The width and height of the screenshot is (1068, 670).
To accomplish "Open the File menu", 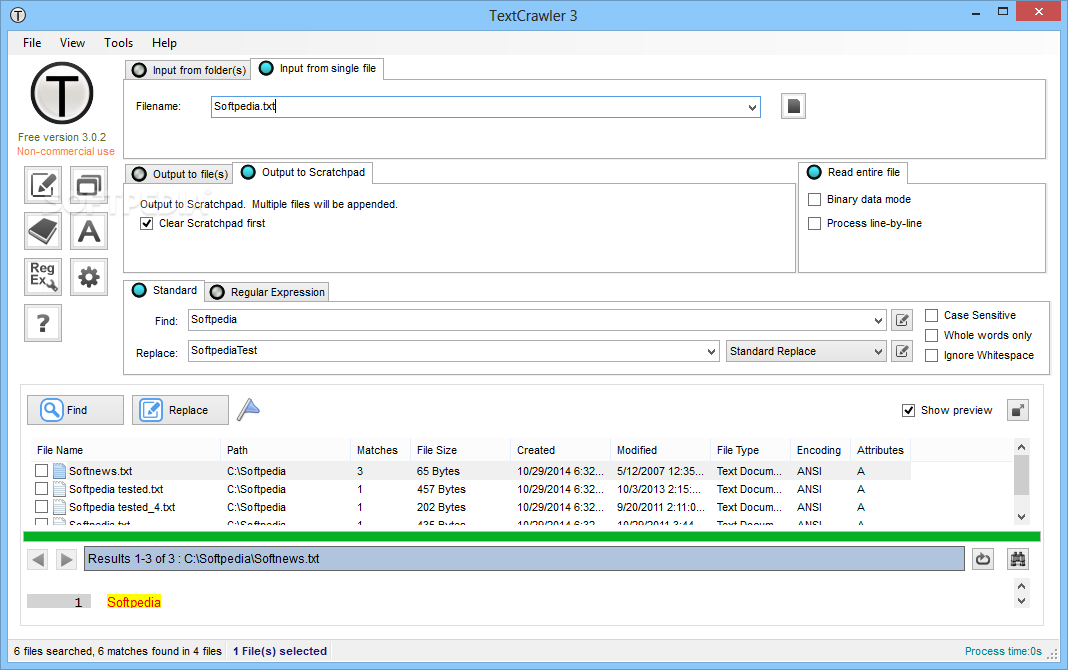I will point(32,43).
